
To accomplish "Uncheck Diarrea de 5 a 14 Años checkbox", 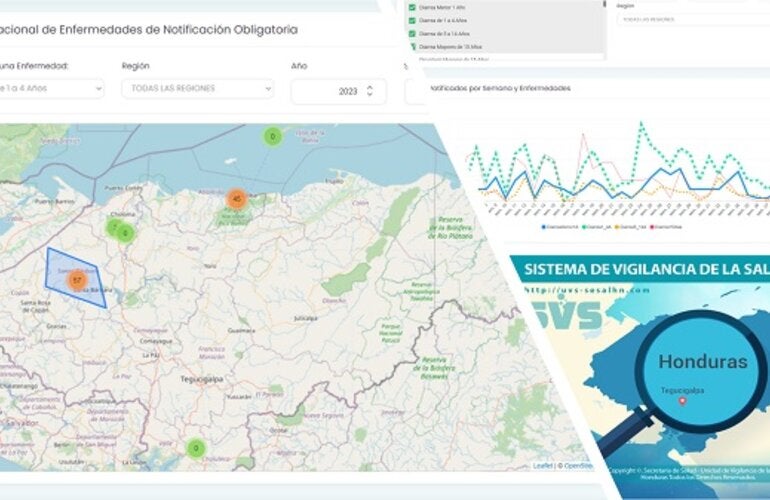I will (412, 33).
